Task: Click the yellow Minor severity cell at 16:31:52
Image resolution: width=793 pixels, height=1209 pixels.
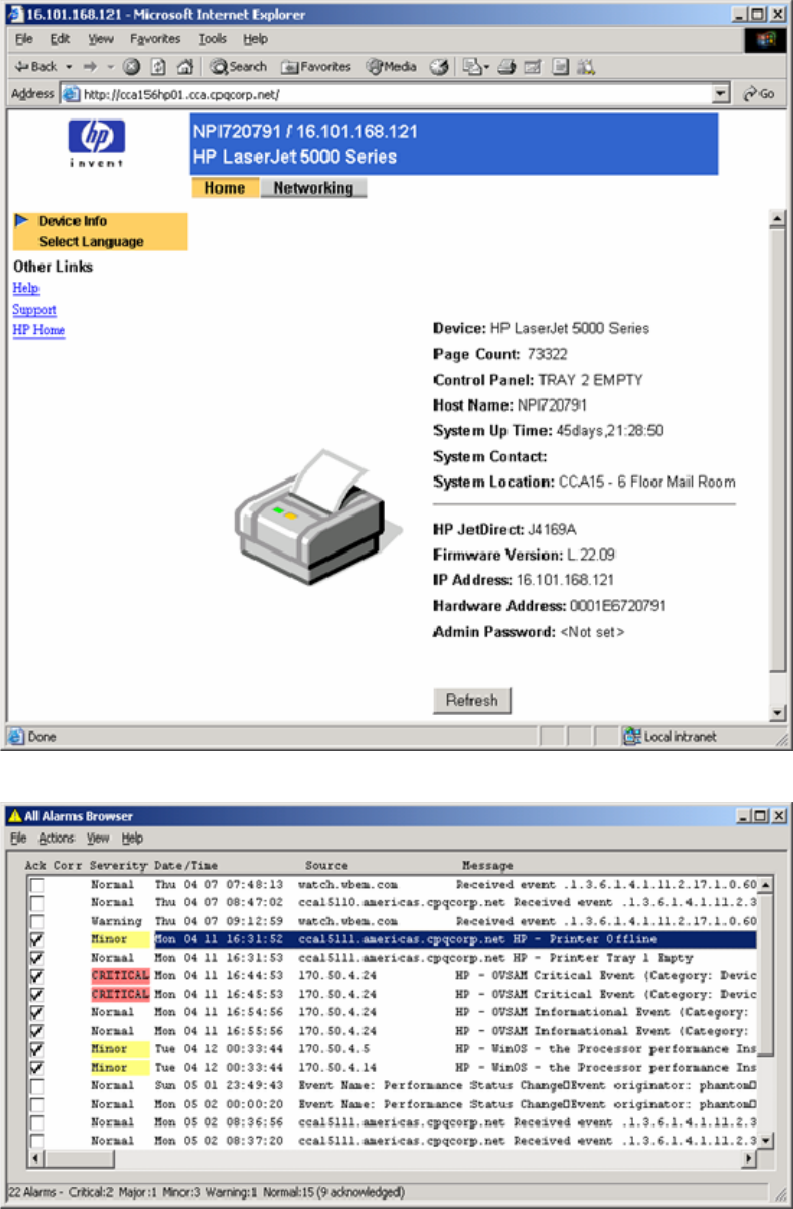Action: [x=119, y=940]
